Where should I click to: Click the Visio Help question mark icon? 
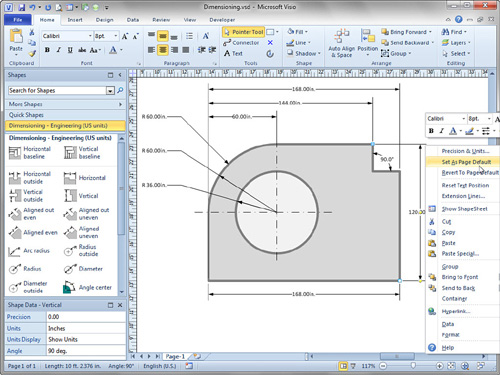tap(459, 19)
